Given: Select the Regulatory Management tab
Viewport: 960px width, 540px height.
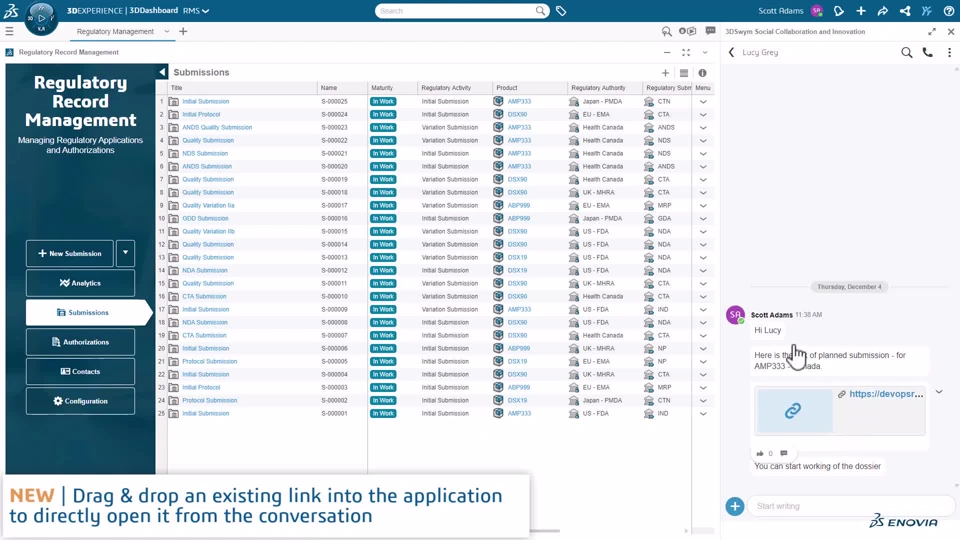Looking at the screenshot, I should pyautogui.click(x=115, y=31).
